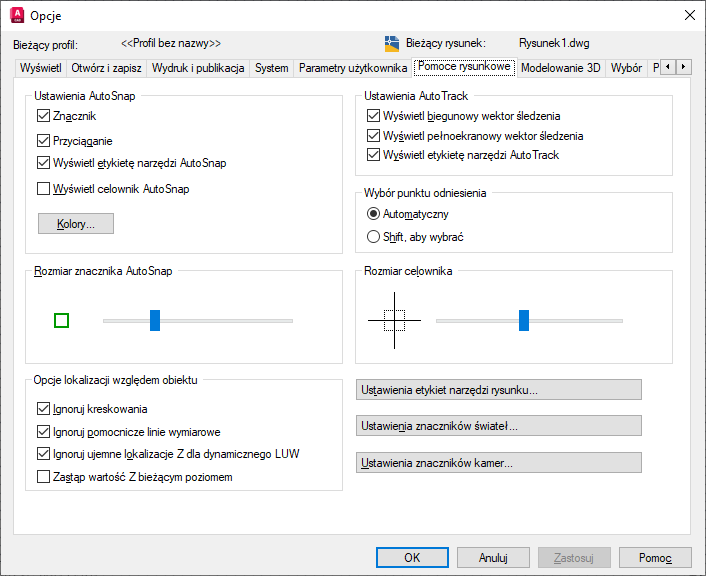Open the Wydruk i publikacja tab

pyautogui.click(x=199, y=68)
